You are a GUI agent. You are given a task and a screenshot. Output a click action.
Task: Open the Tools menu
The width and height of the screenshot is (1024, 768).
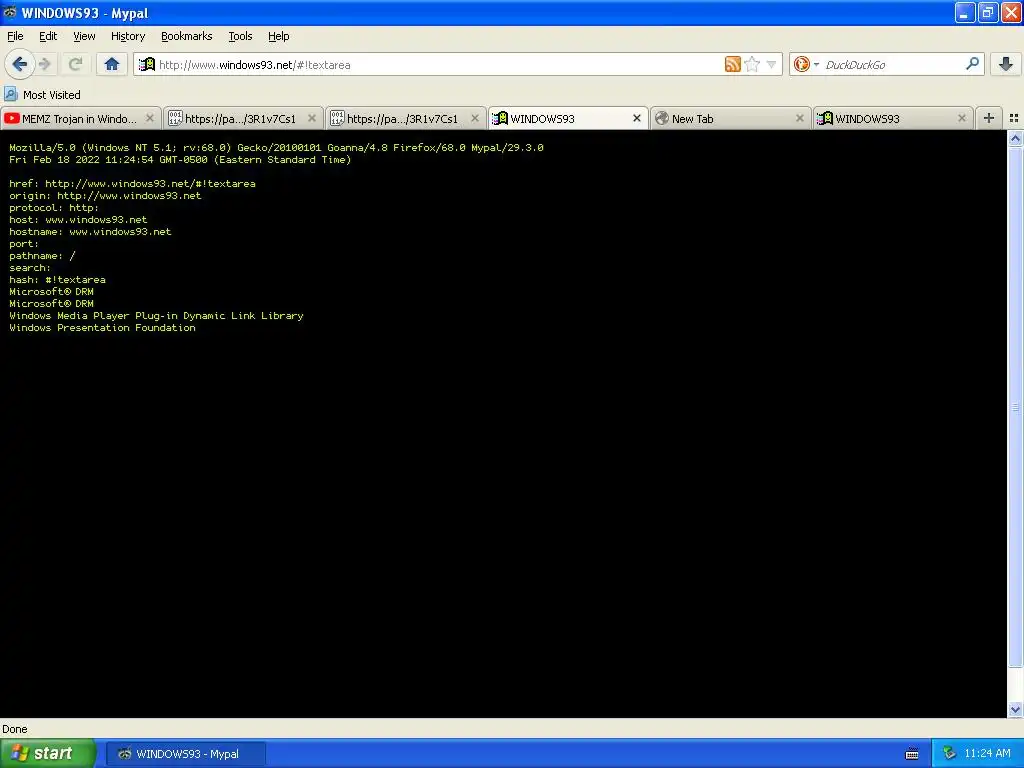point(240,36)
